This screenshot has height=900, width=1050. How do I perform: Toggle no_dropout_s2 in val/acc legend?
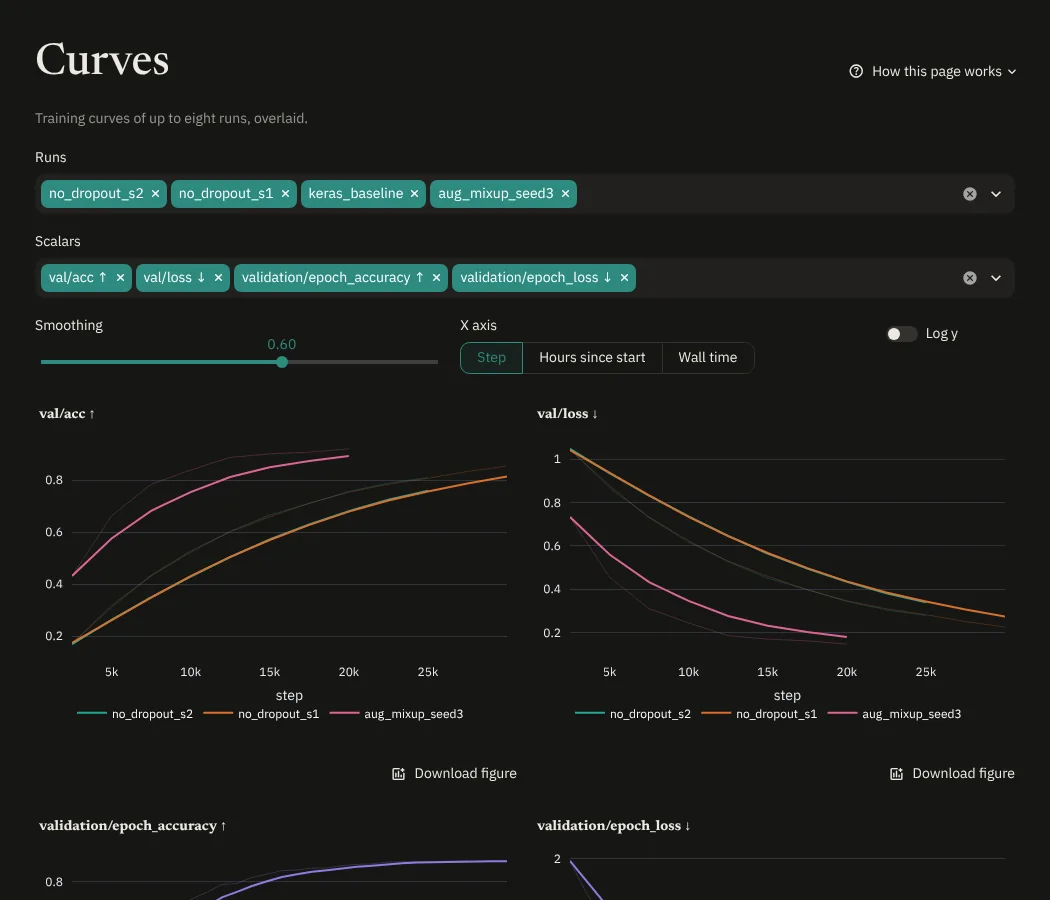[x=135, y=714]
